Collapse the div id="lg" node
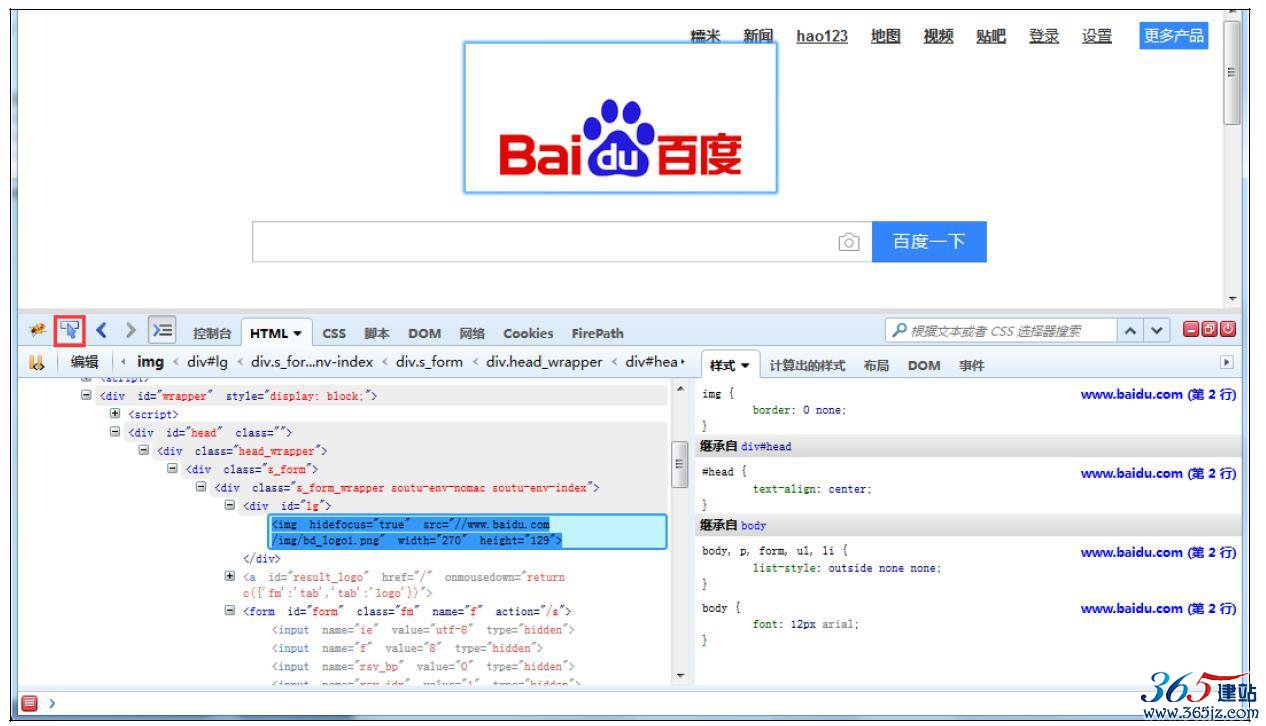The image size is (1266, 726). pos(230,506)
